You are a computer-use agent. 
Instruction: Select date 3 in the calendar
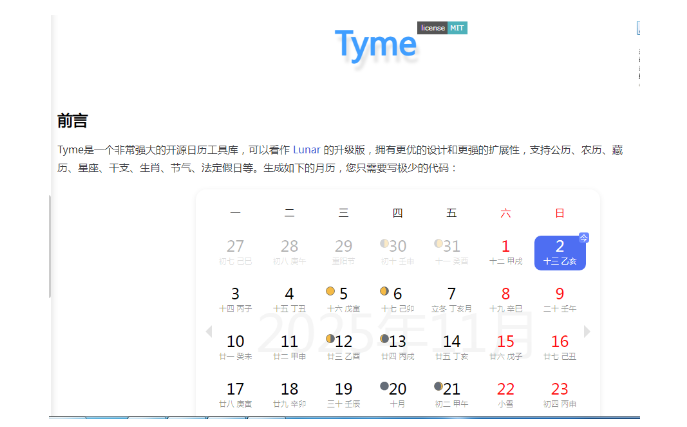(235, 300)
